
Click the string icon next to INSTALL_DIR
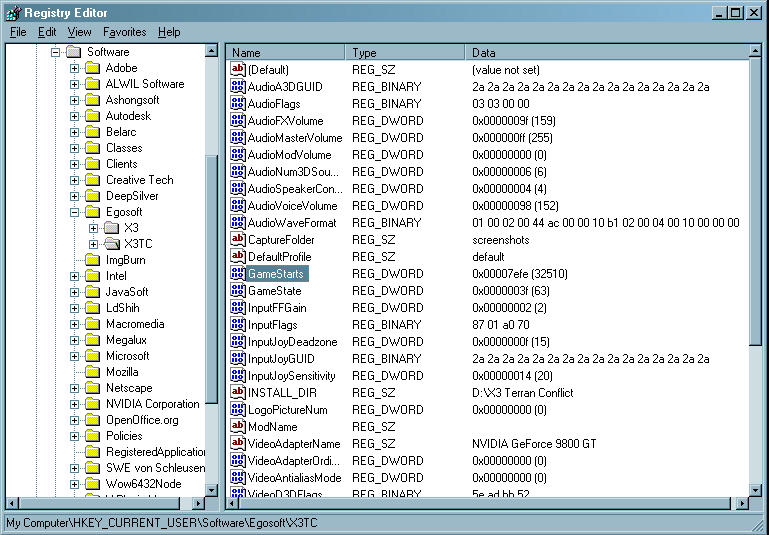[238, 392]
